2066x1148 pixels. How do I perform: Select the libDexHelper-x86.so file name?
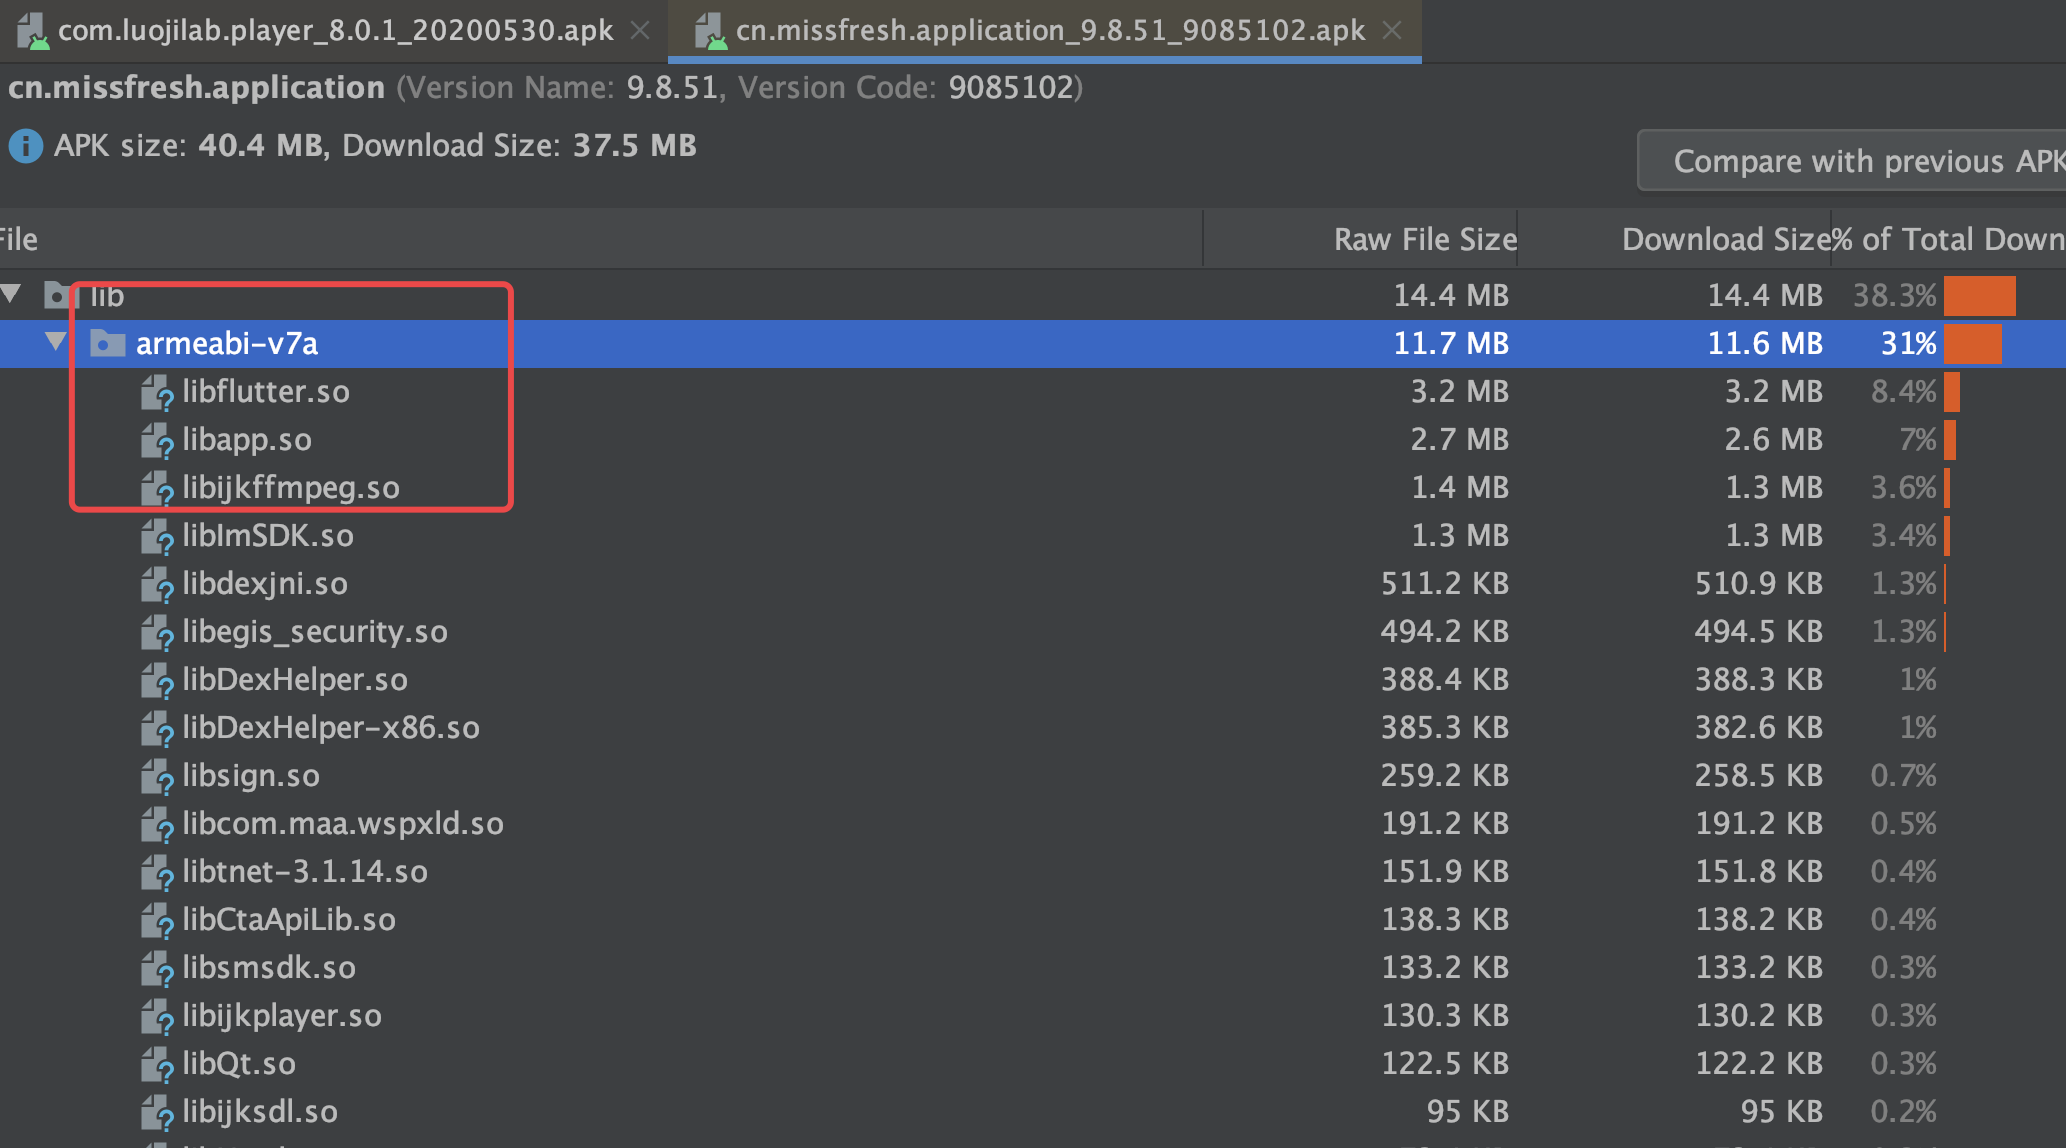(331, 727)
